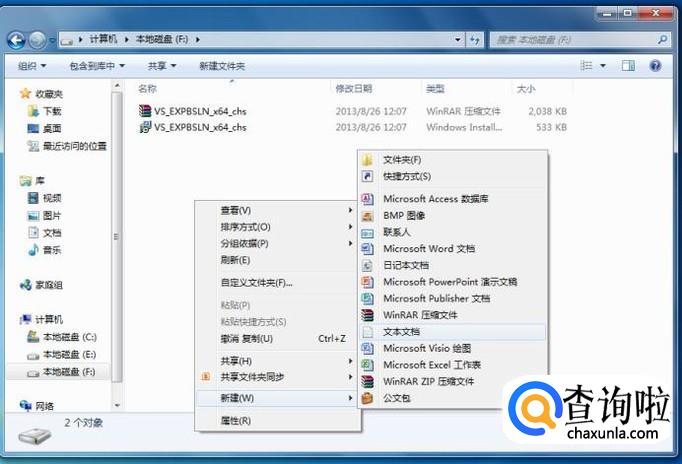This screenshot has width=682, height=464.
Task: Click the 计算机 breadcrumb segment
Action: click(103, 40)
